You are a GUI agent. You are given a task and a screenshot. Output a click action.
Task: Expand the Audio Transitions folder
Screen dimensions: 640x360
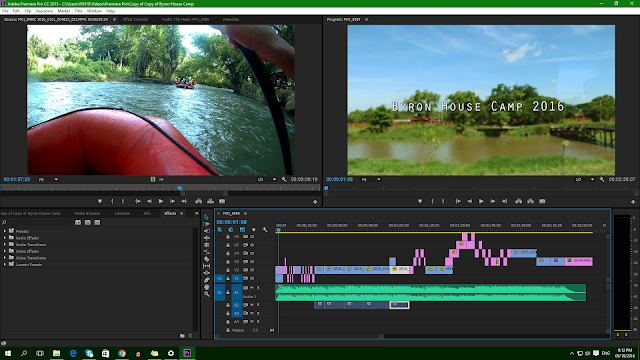[5, 244]
